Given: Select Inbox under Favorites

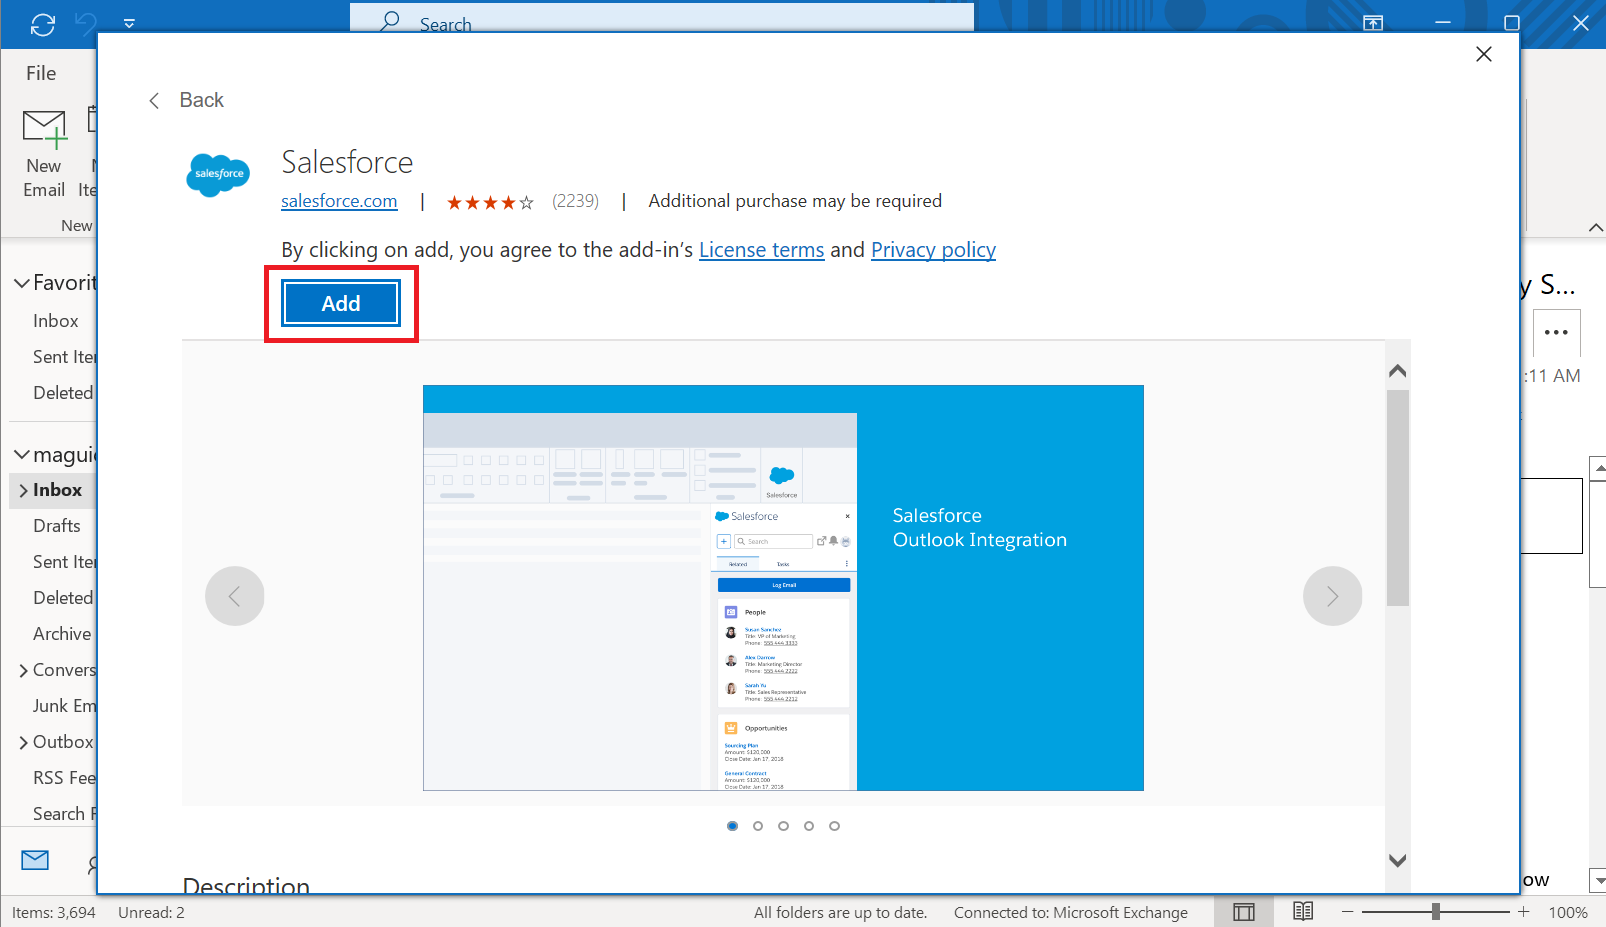Looking at the screenshot, I should 55,321.
